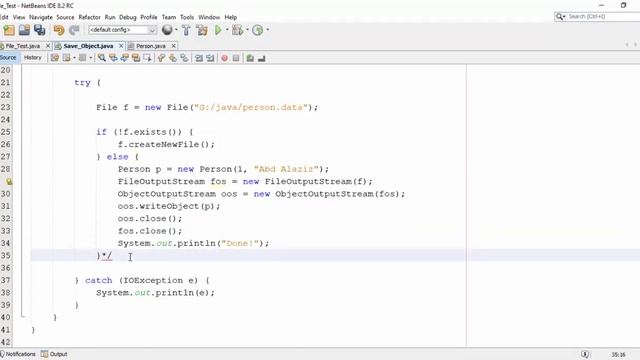This screenshot has width=640, height=360.
Task: Toggle Highlight Search in editor toolbar
Action: [136, 58]
